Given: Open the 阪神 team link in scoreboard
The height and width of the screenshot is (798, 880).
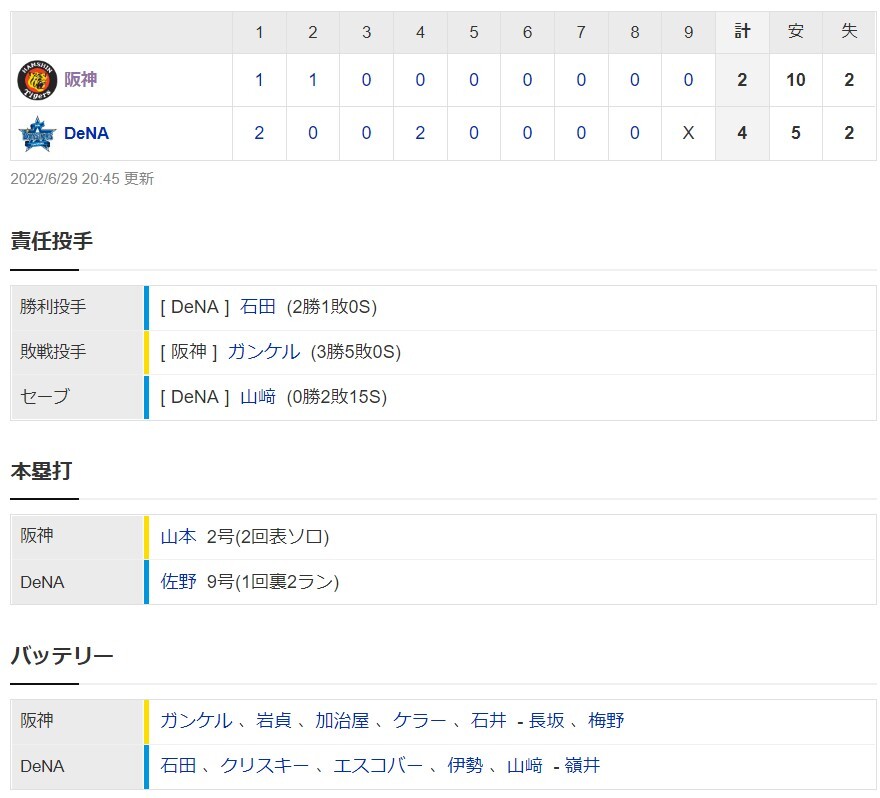Looking at the screenshot, I should click(x=81, y=80).
